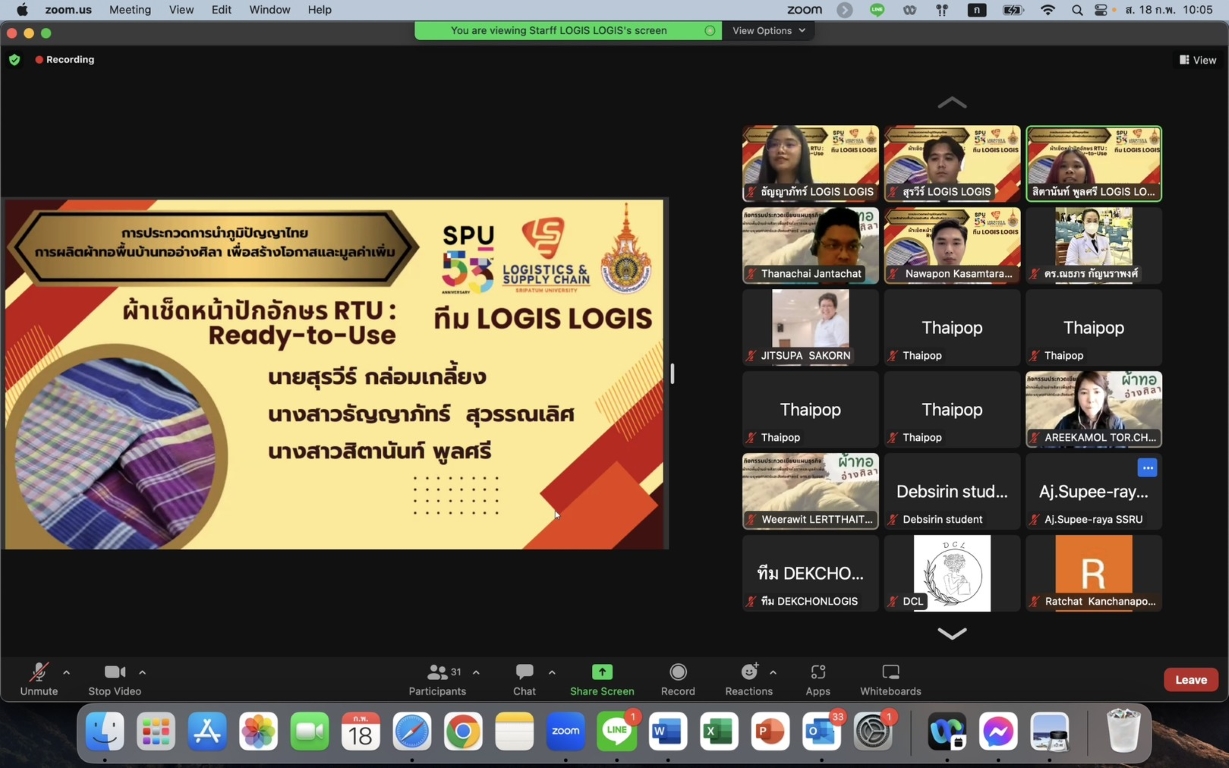The height and width of the screenshot is (768, 1229).
Task: Expand the arrow next to Reactions
Action: coord(773,672)
